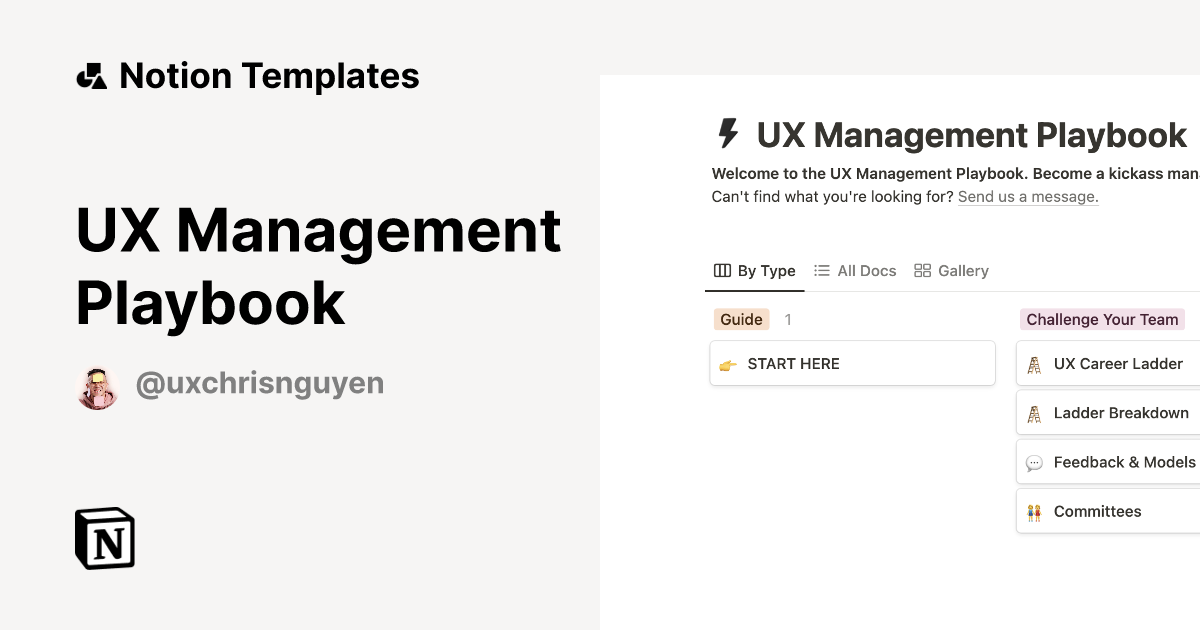Click the list icon next to All Docs

[822, 270]
